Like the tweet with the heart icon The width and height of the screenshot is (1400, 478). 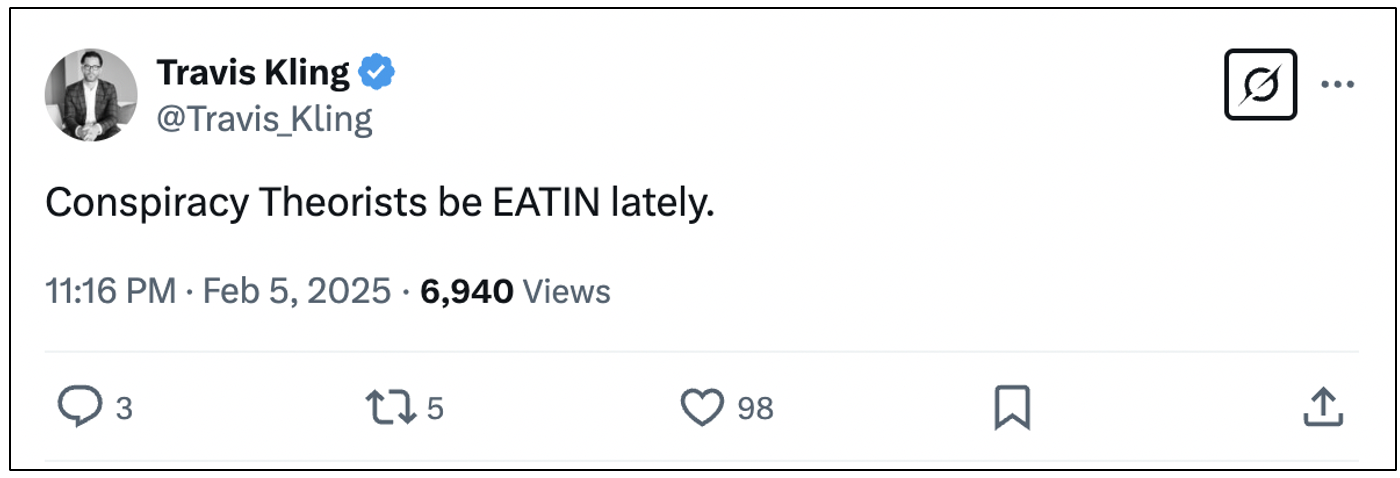click(x=701, y=408)
